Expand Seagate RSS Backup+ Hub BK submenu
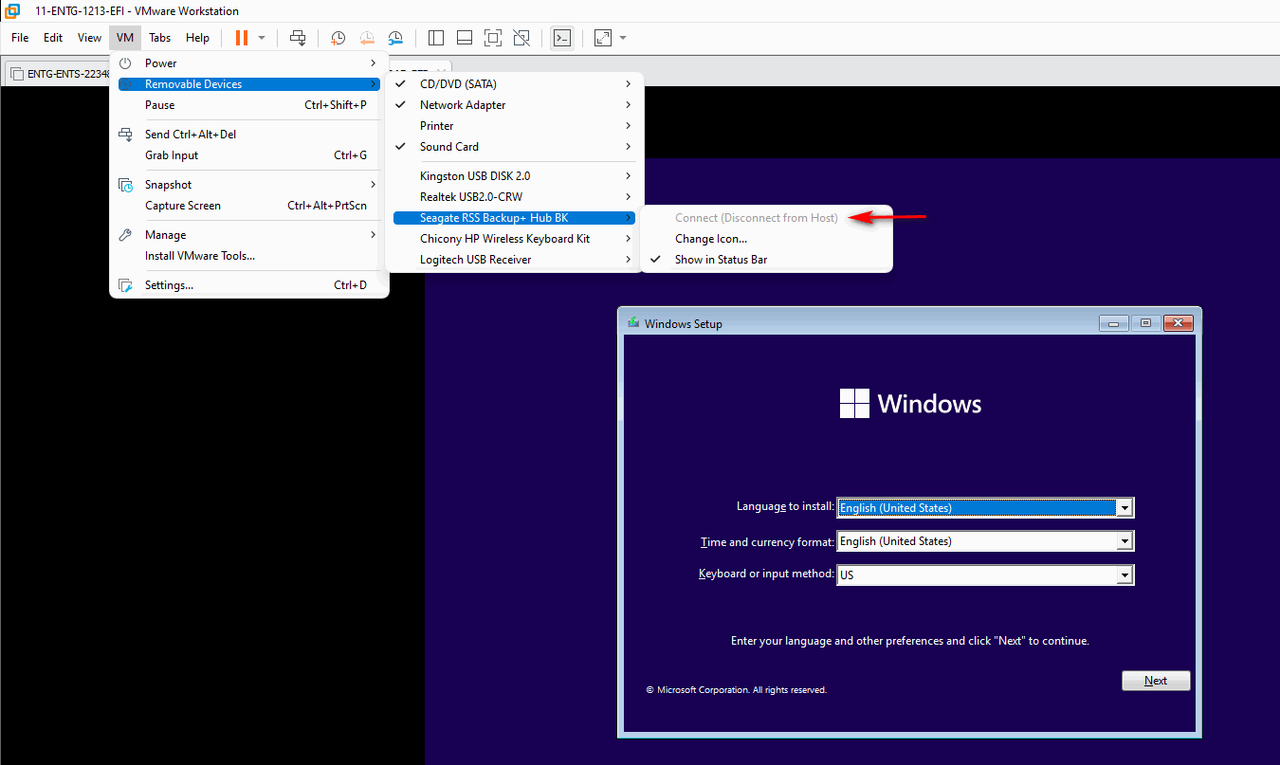Viewport: 1280px width, 765px height. 514,218
